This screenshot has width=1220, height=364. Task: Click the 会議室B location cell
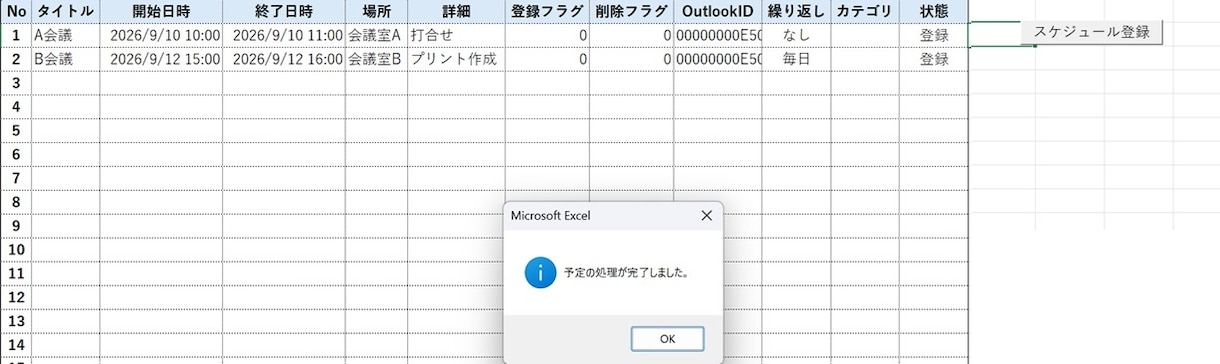(376, 59)
